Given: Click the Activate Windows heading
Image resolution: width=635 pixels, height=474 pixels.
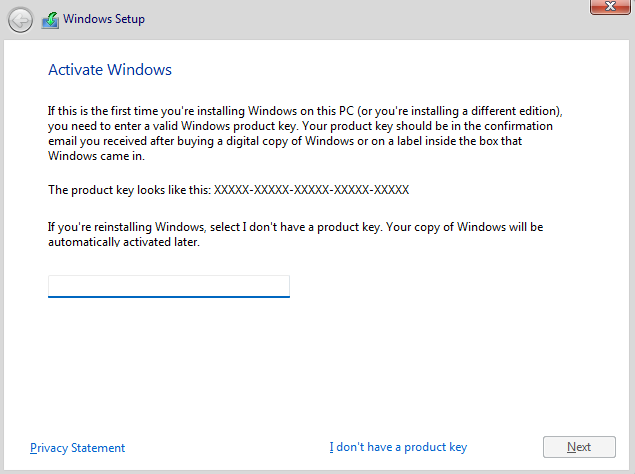Looking at the screenshot, I should (110, 70).
